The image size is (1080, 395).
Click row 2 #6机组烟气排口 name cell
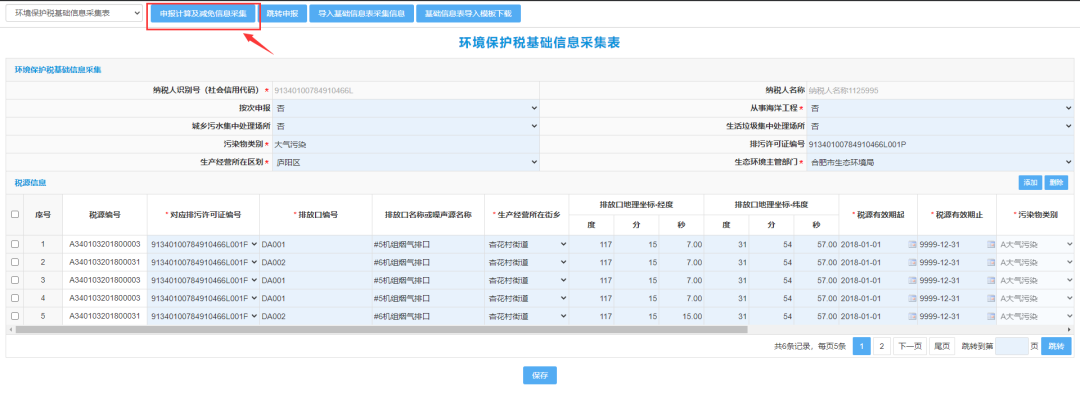coord(428,263)
